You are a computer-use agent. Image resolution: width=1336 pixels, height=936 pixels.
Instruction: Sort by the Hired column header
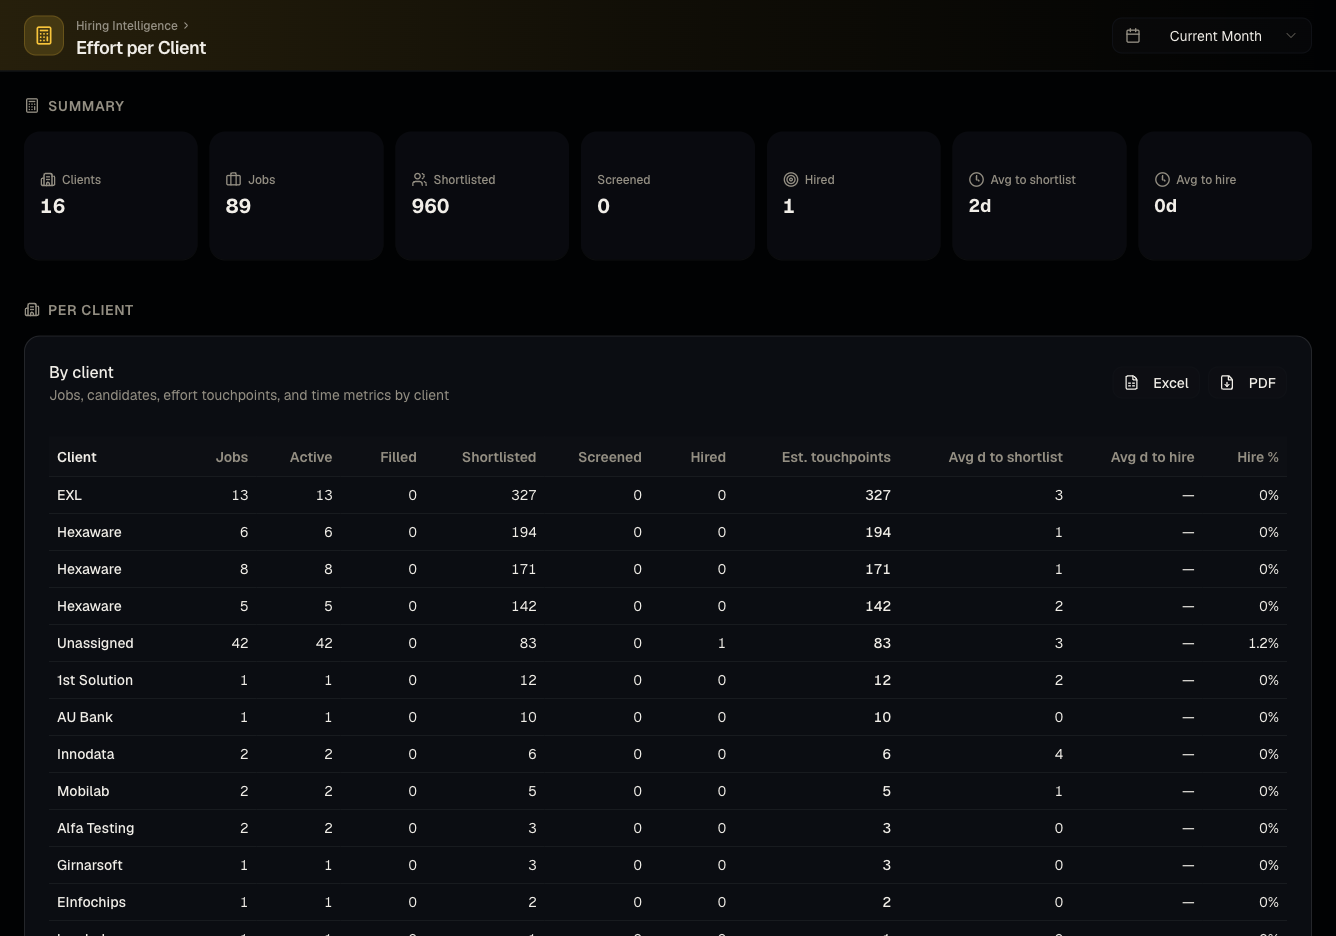click(708, 457)
